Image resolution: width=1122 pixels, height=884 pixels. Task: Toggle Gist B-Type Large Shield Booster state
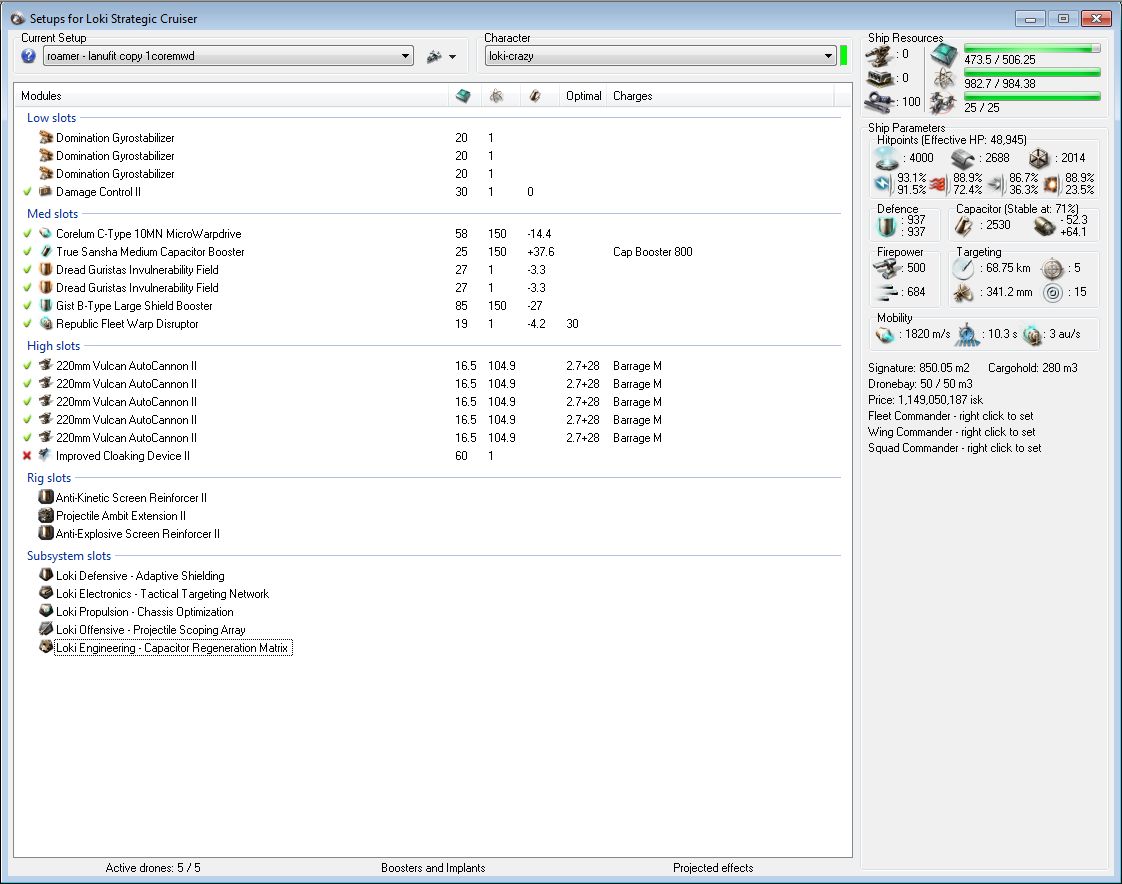[27, 306]
